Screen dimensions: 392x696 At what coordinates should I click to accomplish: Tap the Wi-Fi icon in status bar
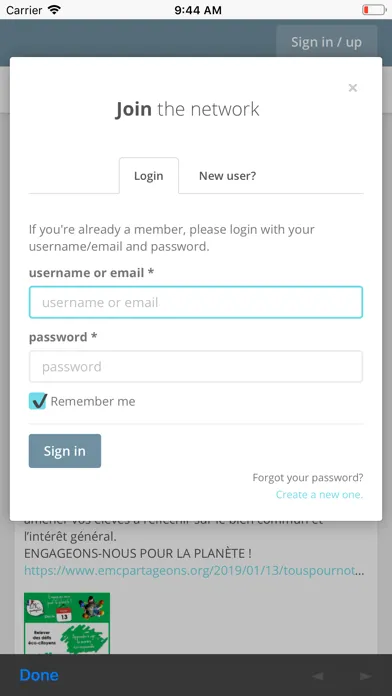(x=55, y=10)
